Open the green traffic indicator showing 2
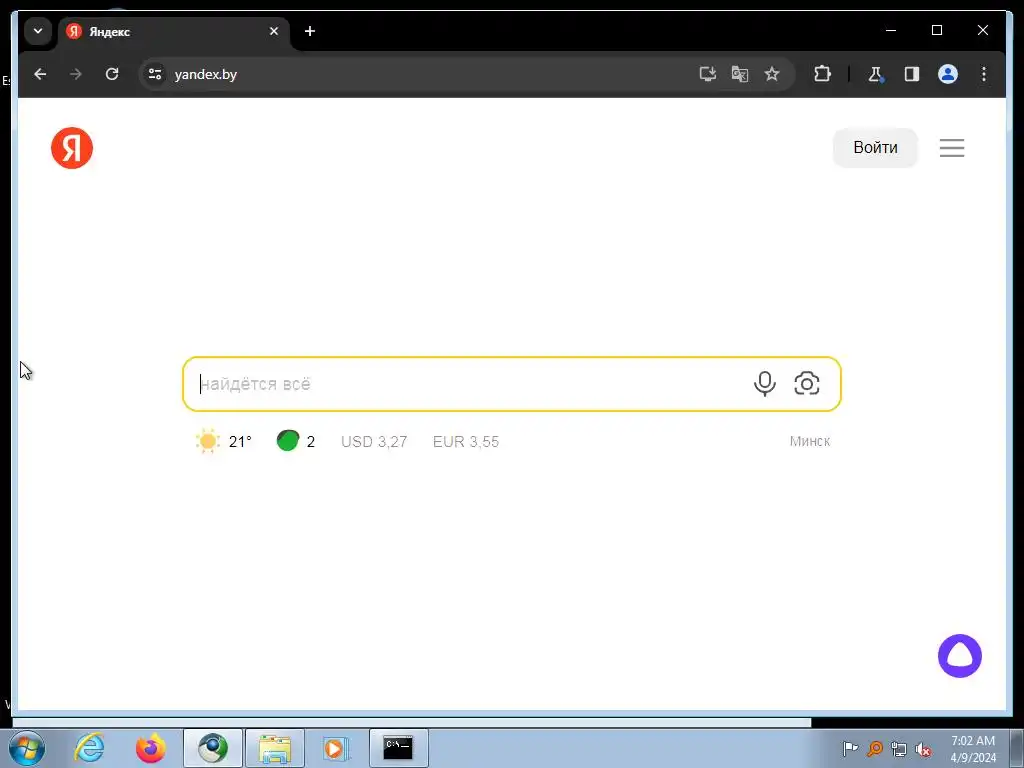This screenshot has width=1024, height=768. [296, 441]
